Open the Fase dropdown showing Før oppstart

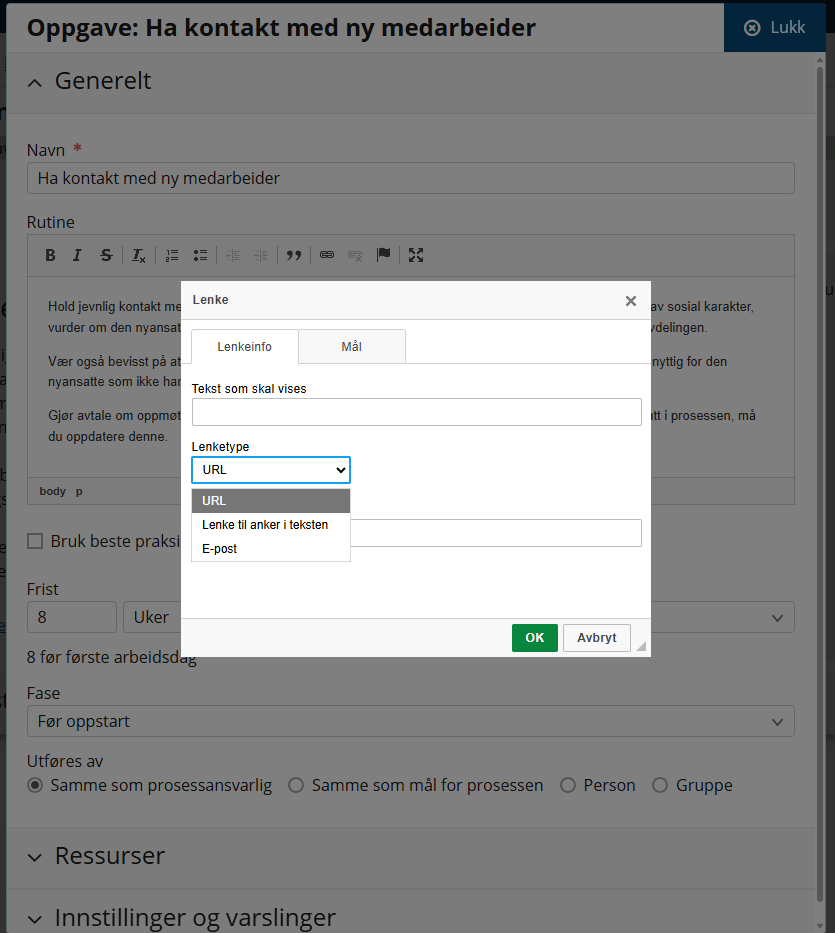point(410,721)
